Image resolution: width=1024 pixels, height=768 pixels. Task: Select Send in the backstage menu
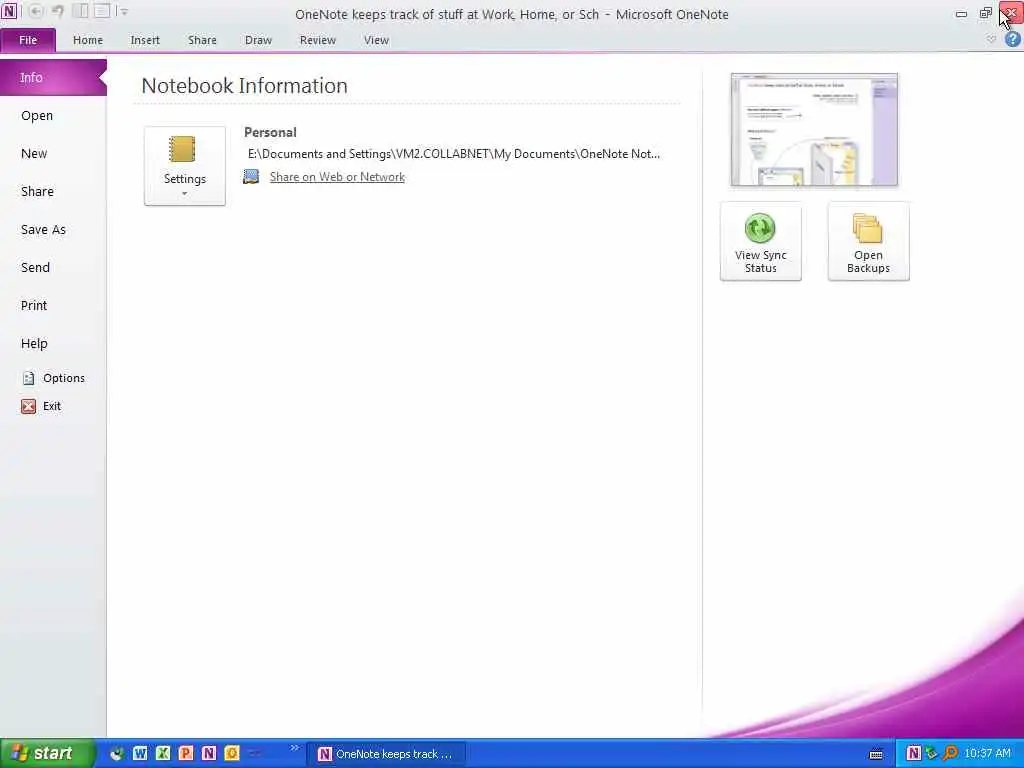[x=35, y=267]
